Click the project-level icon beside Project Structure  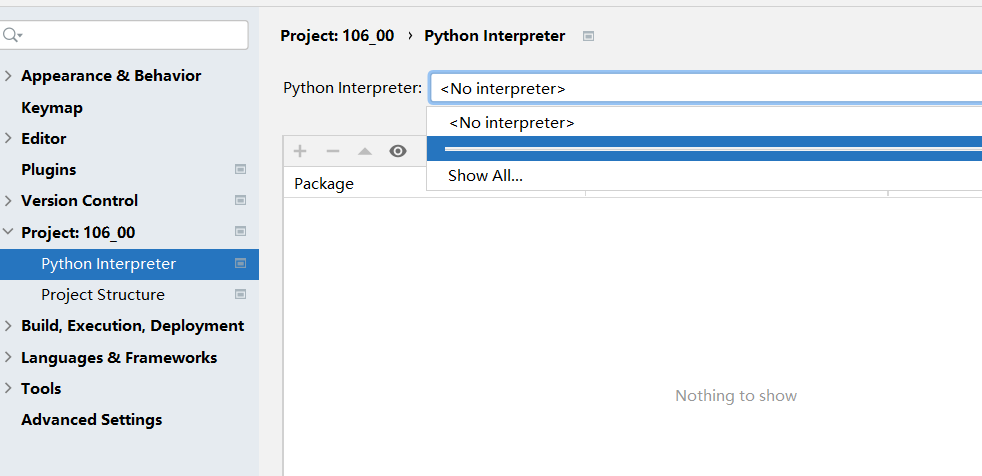[x=240, y=294]
